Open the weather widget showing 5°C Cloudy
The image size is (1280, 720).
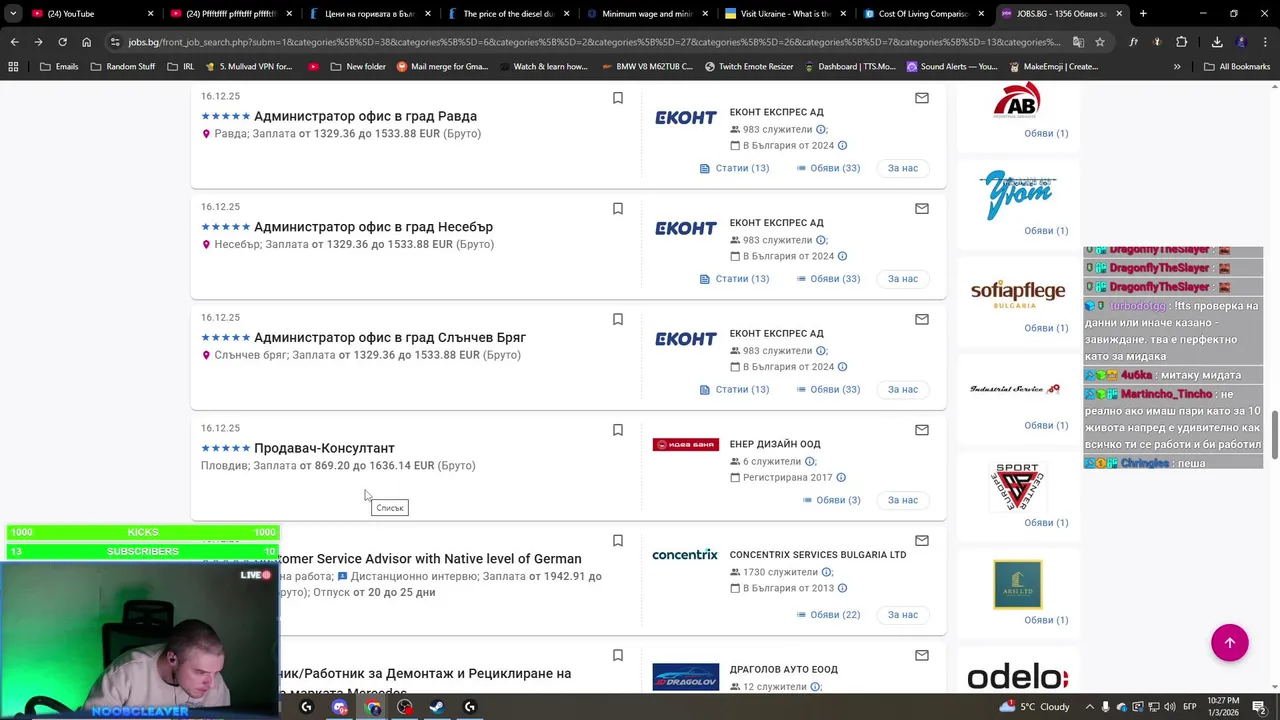coord(1033,707)
